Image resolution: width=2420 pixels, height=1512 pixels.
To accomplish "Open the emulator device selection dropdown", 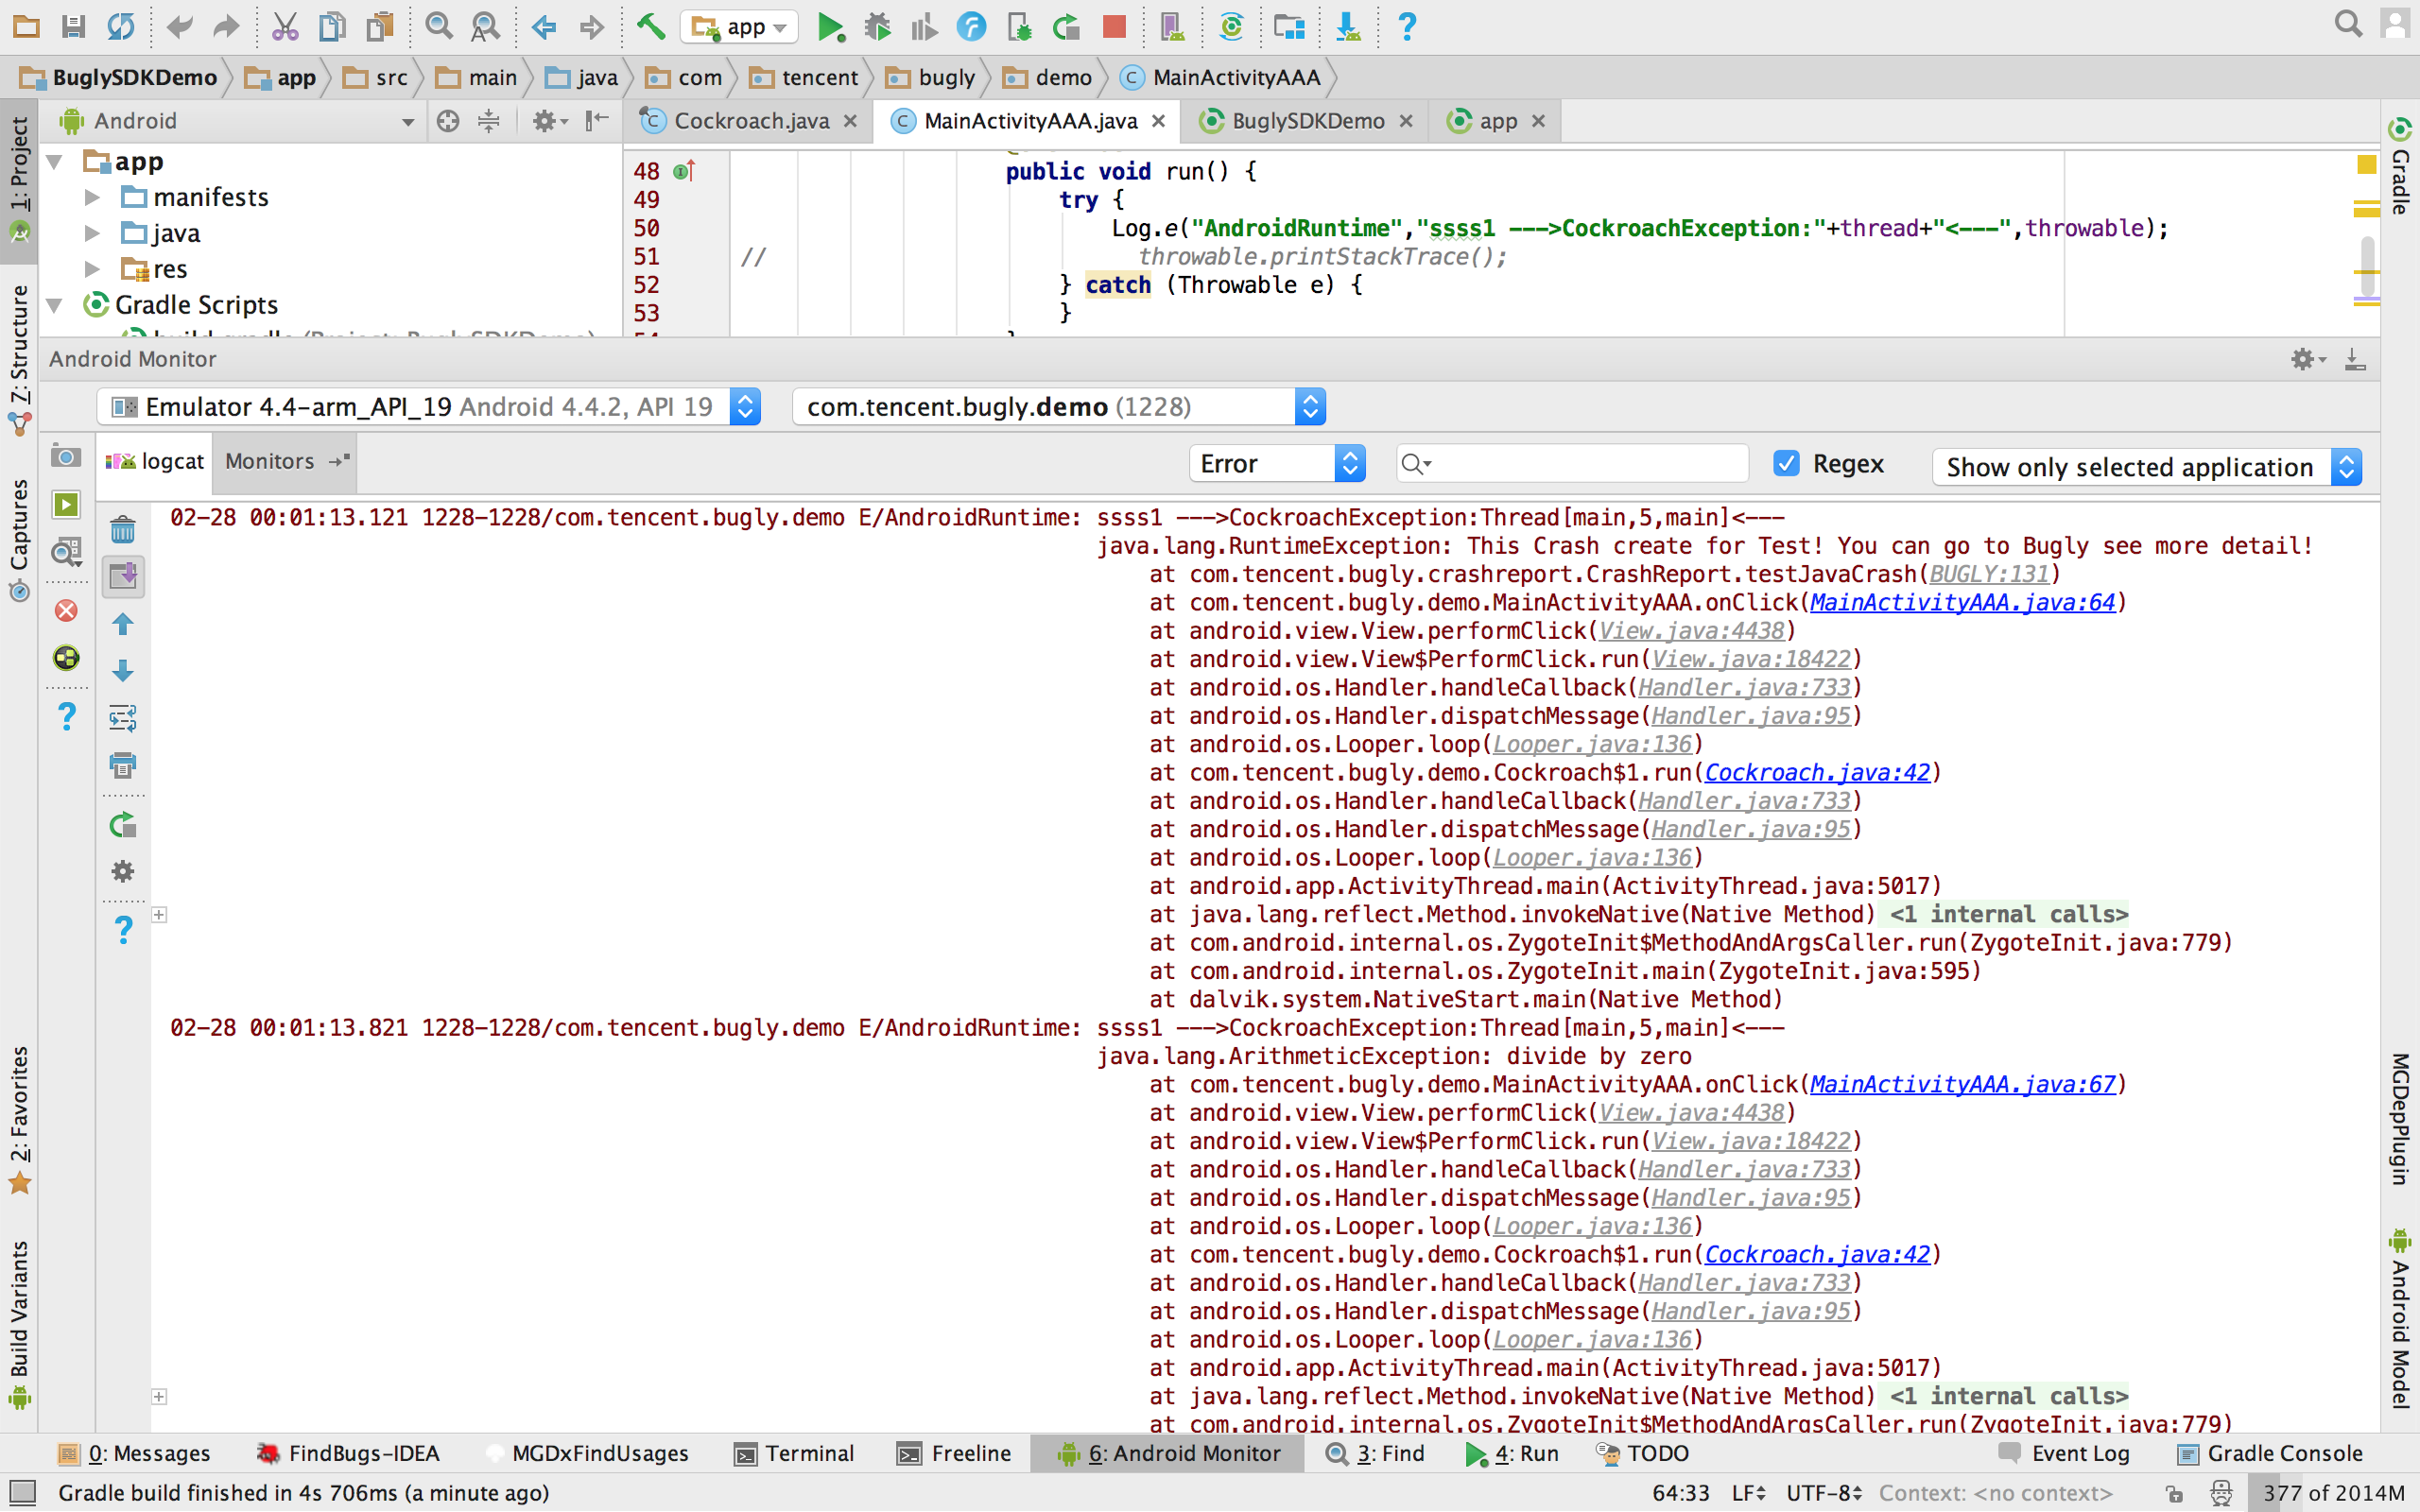I will pyautogui.click(x=430, y=407).
